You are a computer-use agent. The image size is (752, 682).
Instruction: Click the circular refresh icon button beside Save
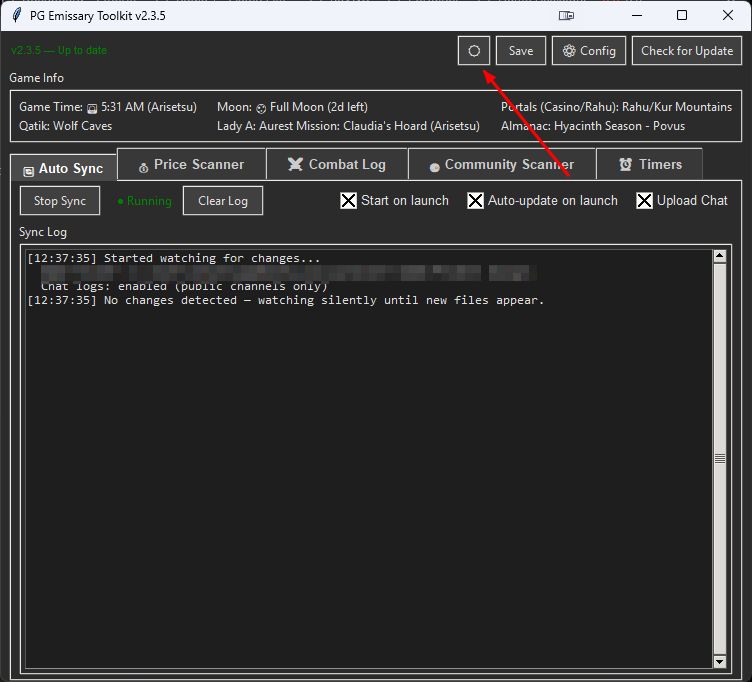[x=474, y=51]
